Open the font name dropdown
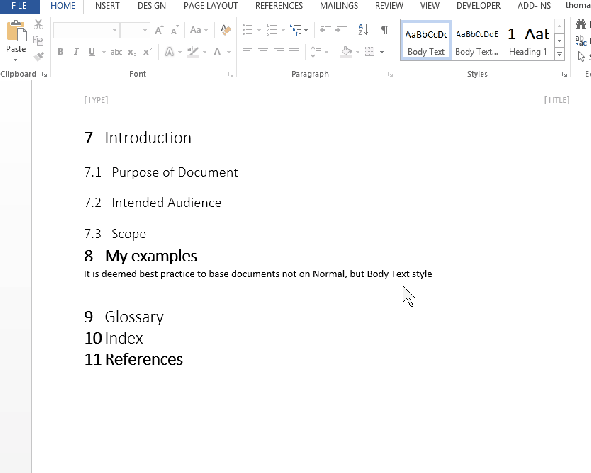Image resolution: width=591 pixels, height=473 pixels. pyautogui.click(x=115, y=30)
